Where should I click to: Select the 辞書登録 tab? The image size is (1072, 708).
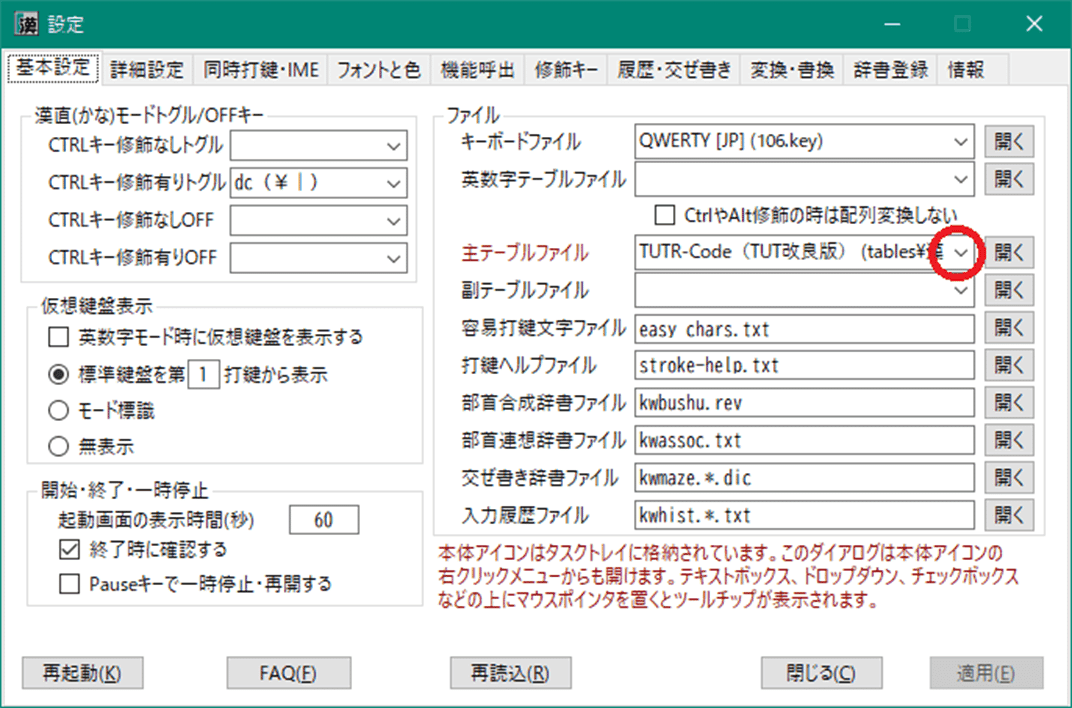click(891, 70)
